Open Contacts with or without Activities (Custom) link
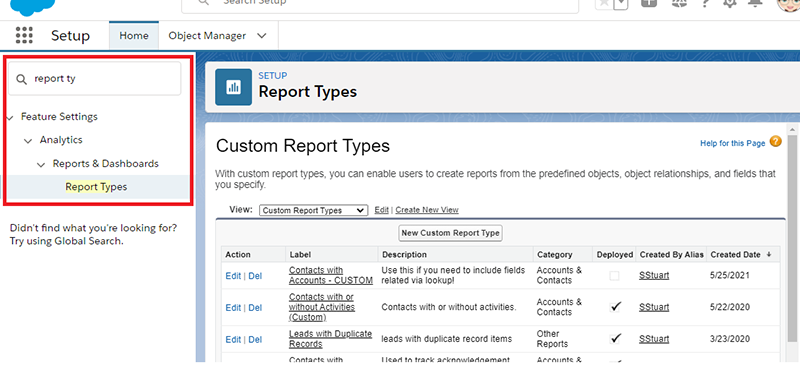Viewport: 800px width, 373px height. point(322,307)
